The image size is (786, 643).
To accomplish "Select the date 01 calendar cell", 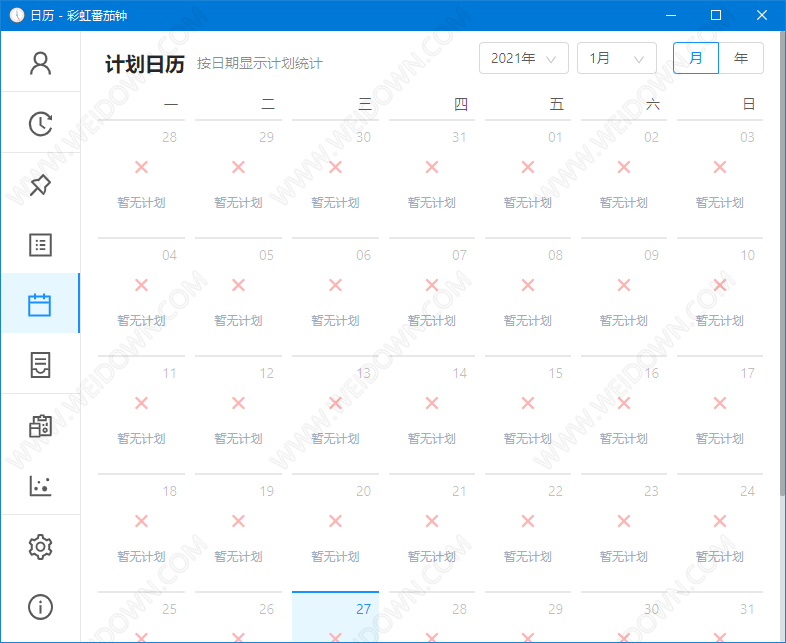I will (527, 178).
